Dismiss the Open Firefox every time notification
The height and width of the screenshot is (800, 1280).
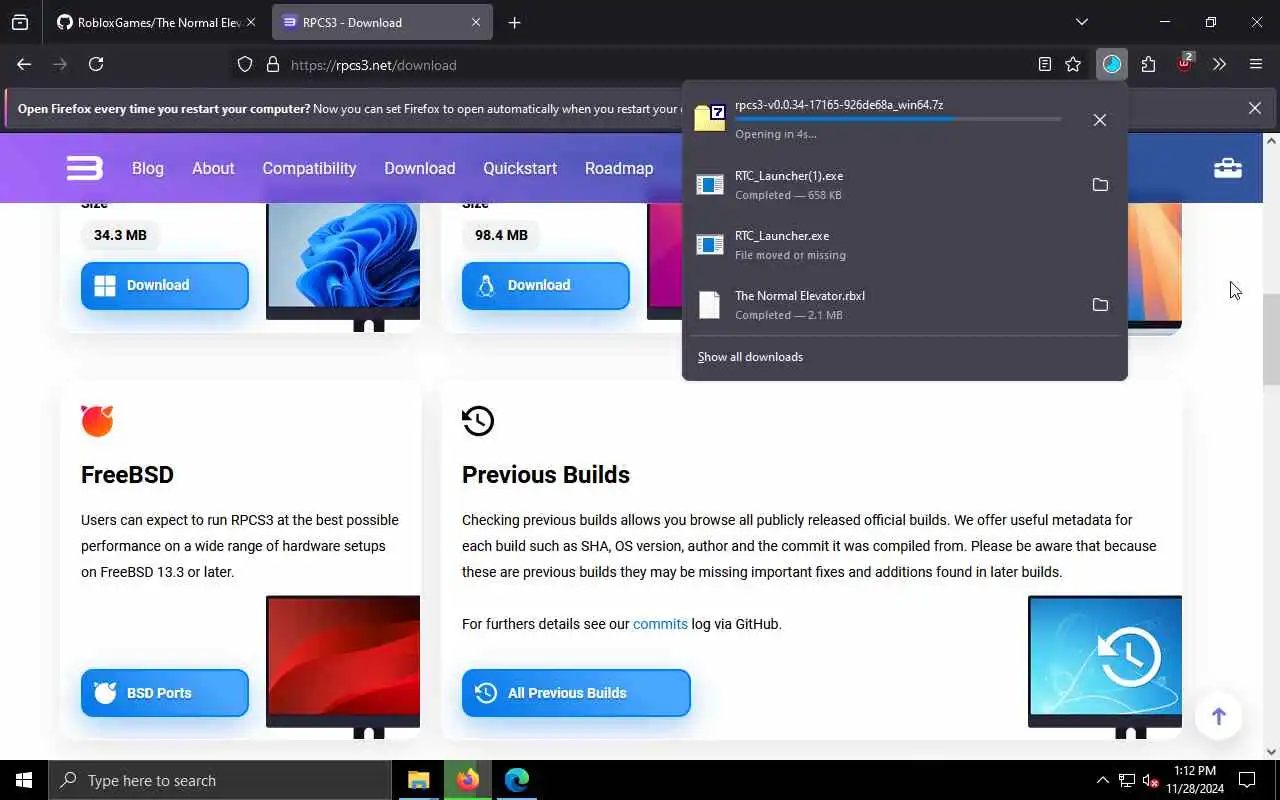point(1255,108)
